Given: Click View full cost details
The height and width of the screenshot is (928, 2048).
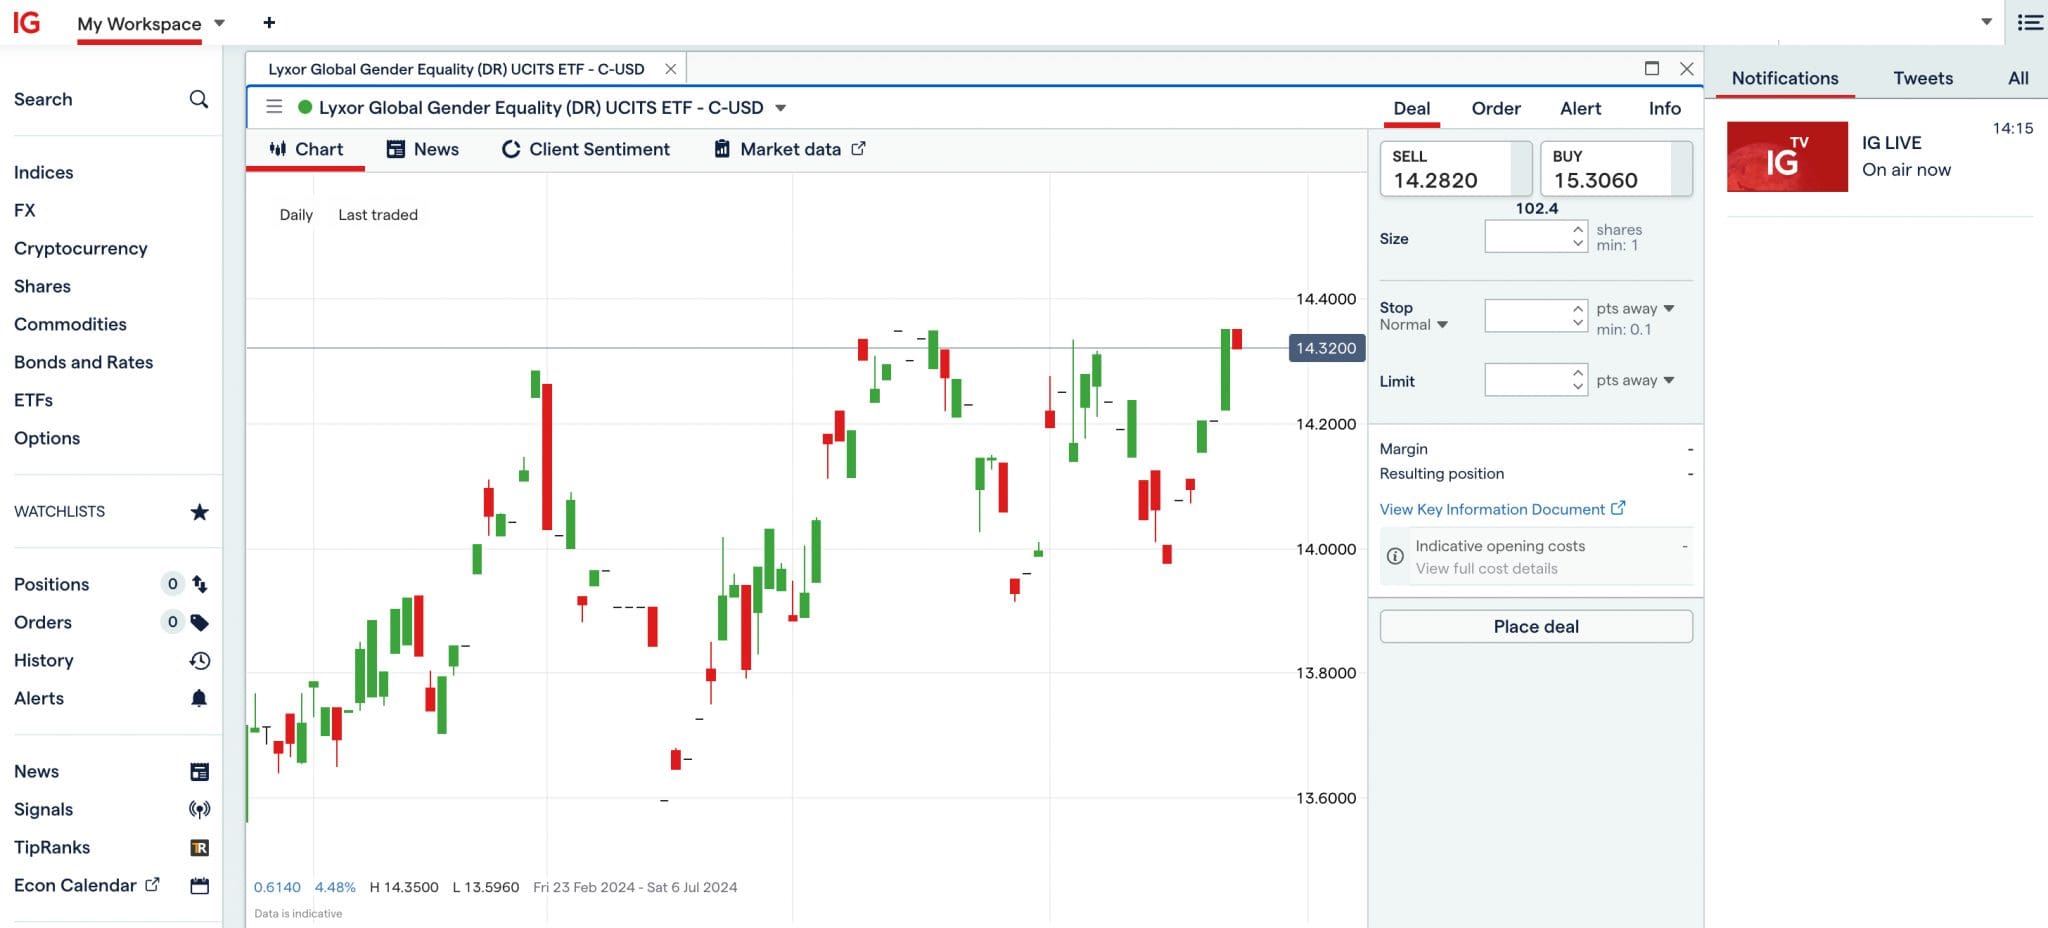Looking at the screenshot, I should [1486, 569].
